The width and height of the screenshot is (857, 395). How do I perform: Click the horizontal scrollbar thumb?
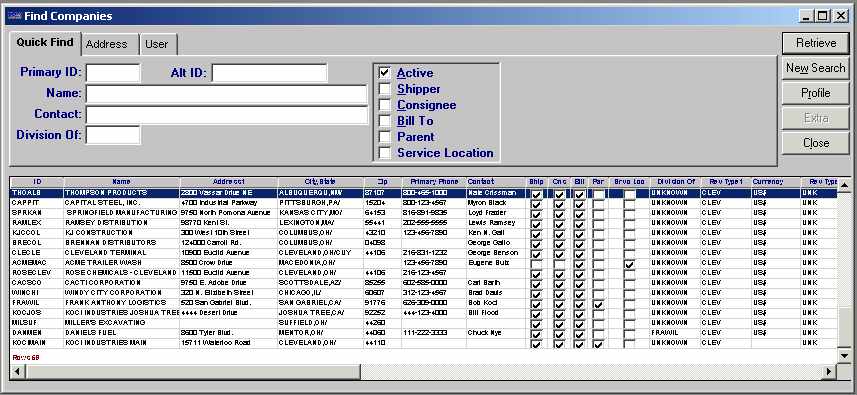pyautogui.click(x=192, y=372)
